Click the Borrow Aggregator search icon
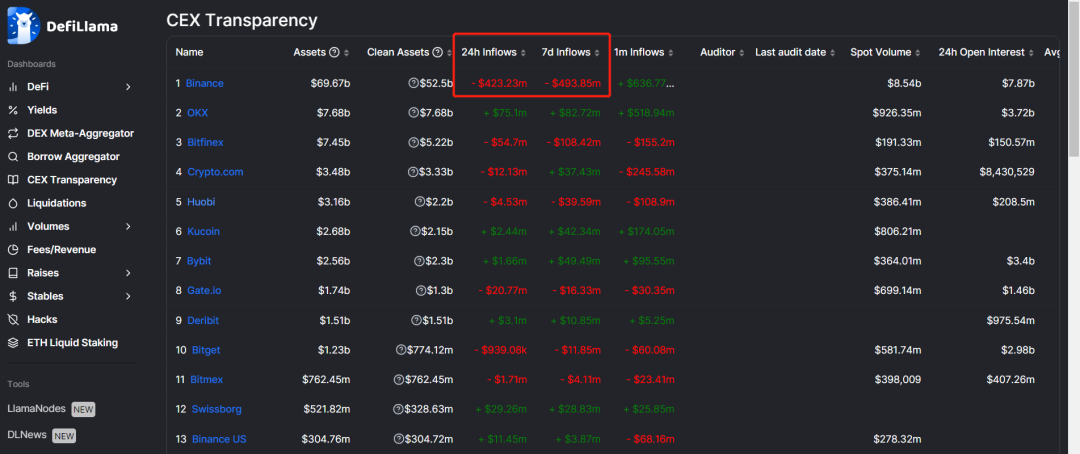Image resolution: width=1080 pixels, height=454 pixels. 12,156
